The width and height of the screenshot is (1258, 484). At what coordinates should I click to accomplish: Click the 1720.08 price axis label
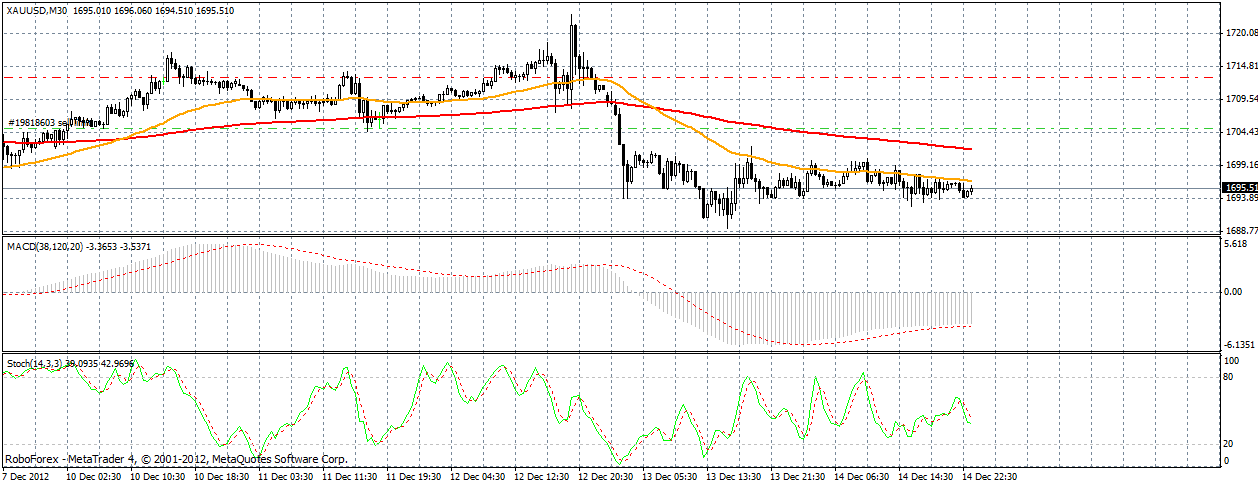1240,33
